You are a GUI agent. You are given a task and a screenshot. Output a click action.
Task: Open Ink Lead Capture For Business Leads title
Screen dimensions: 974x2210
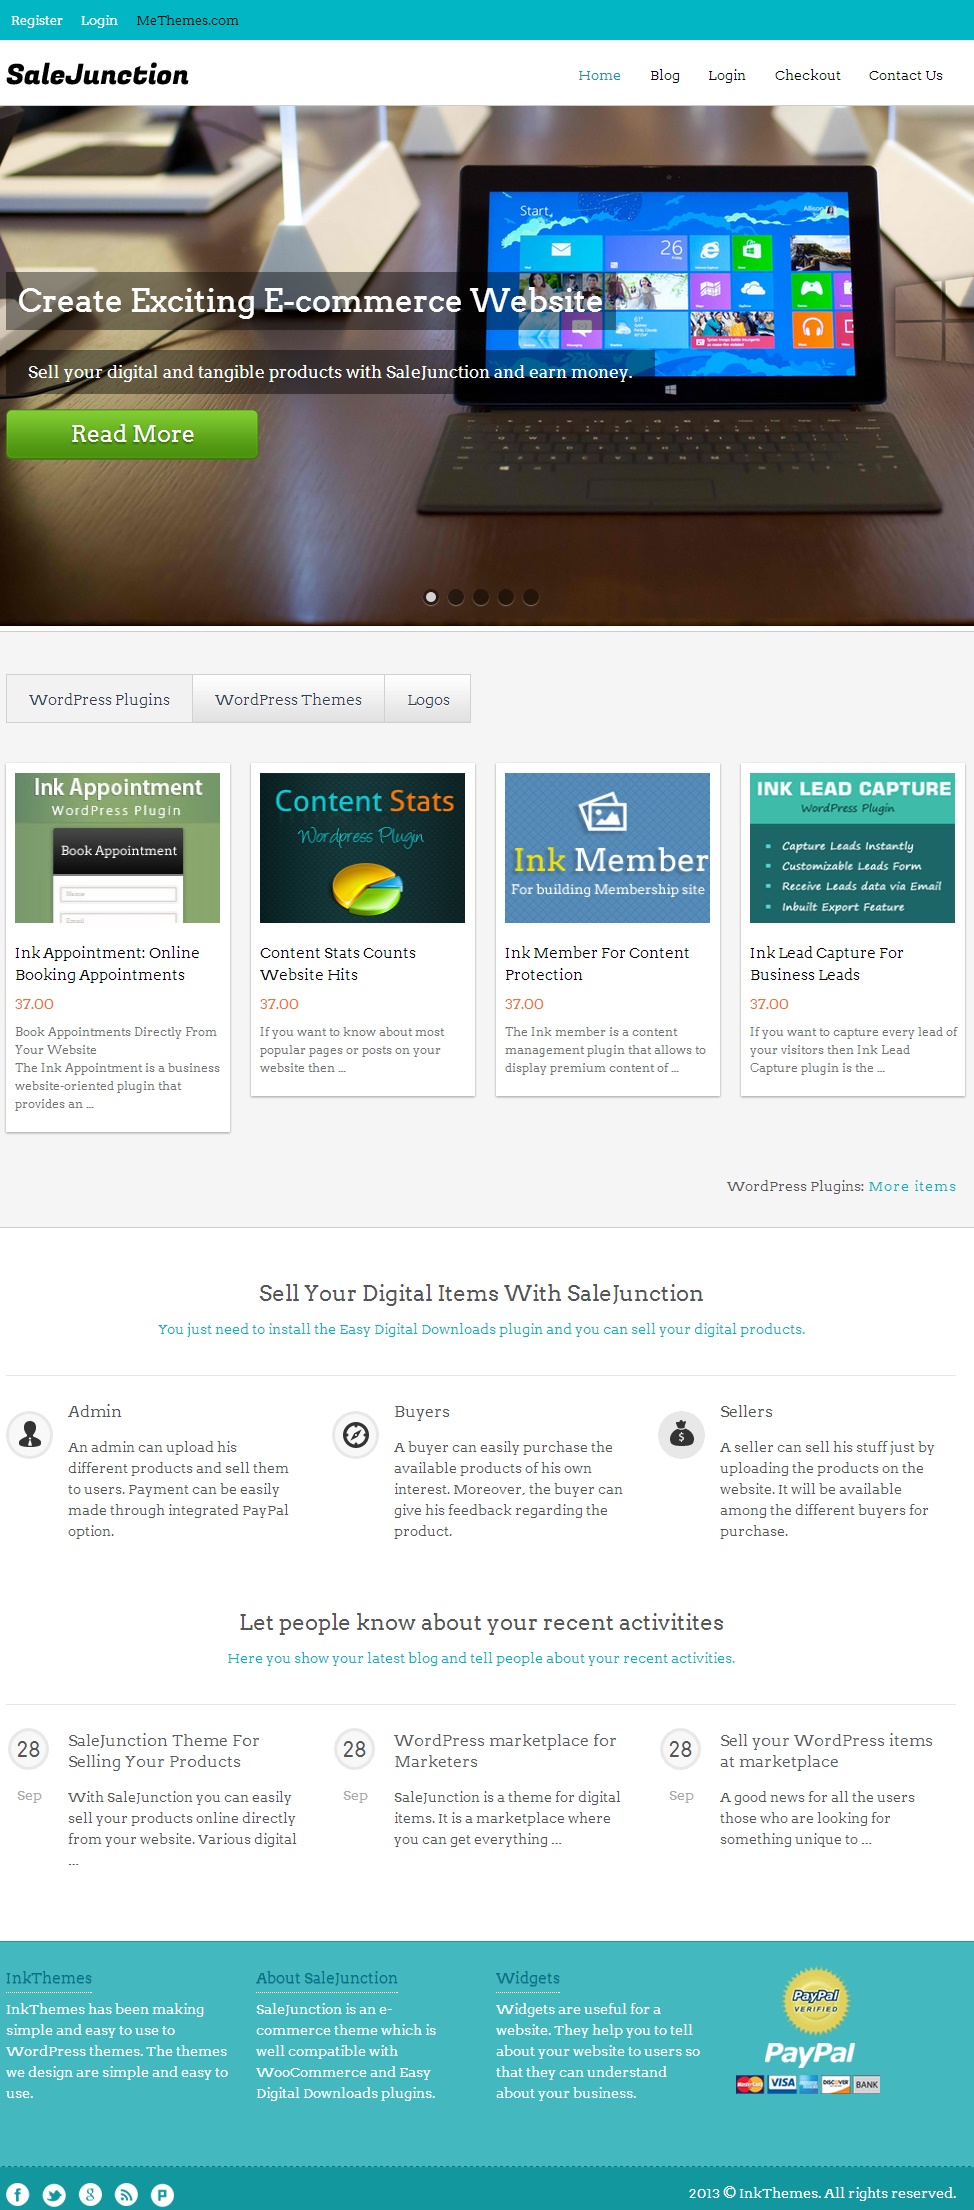pos(827,963)
